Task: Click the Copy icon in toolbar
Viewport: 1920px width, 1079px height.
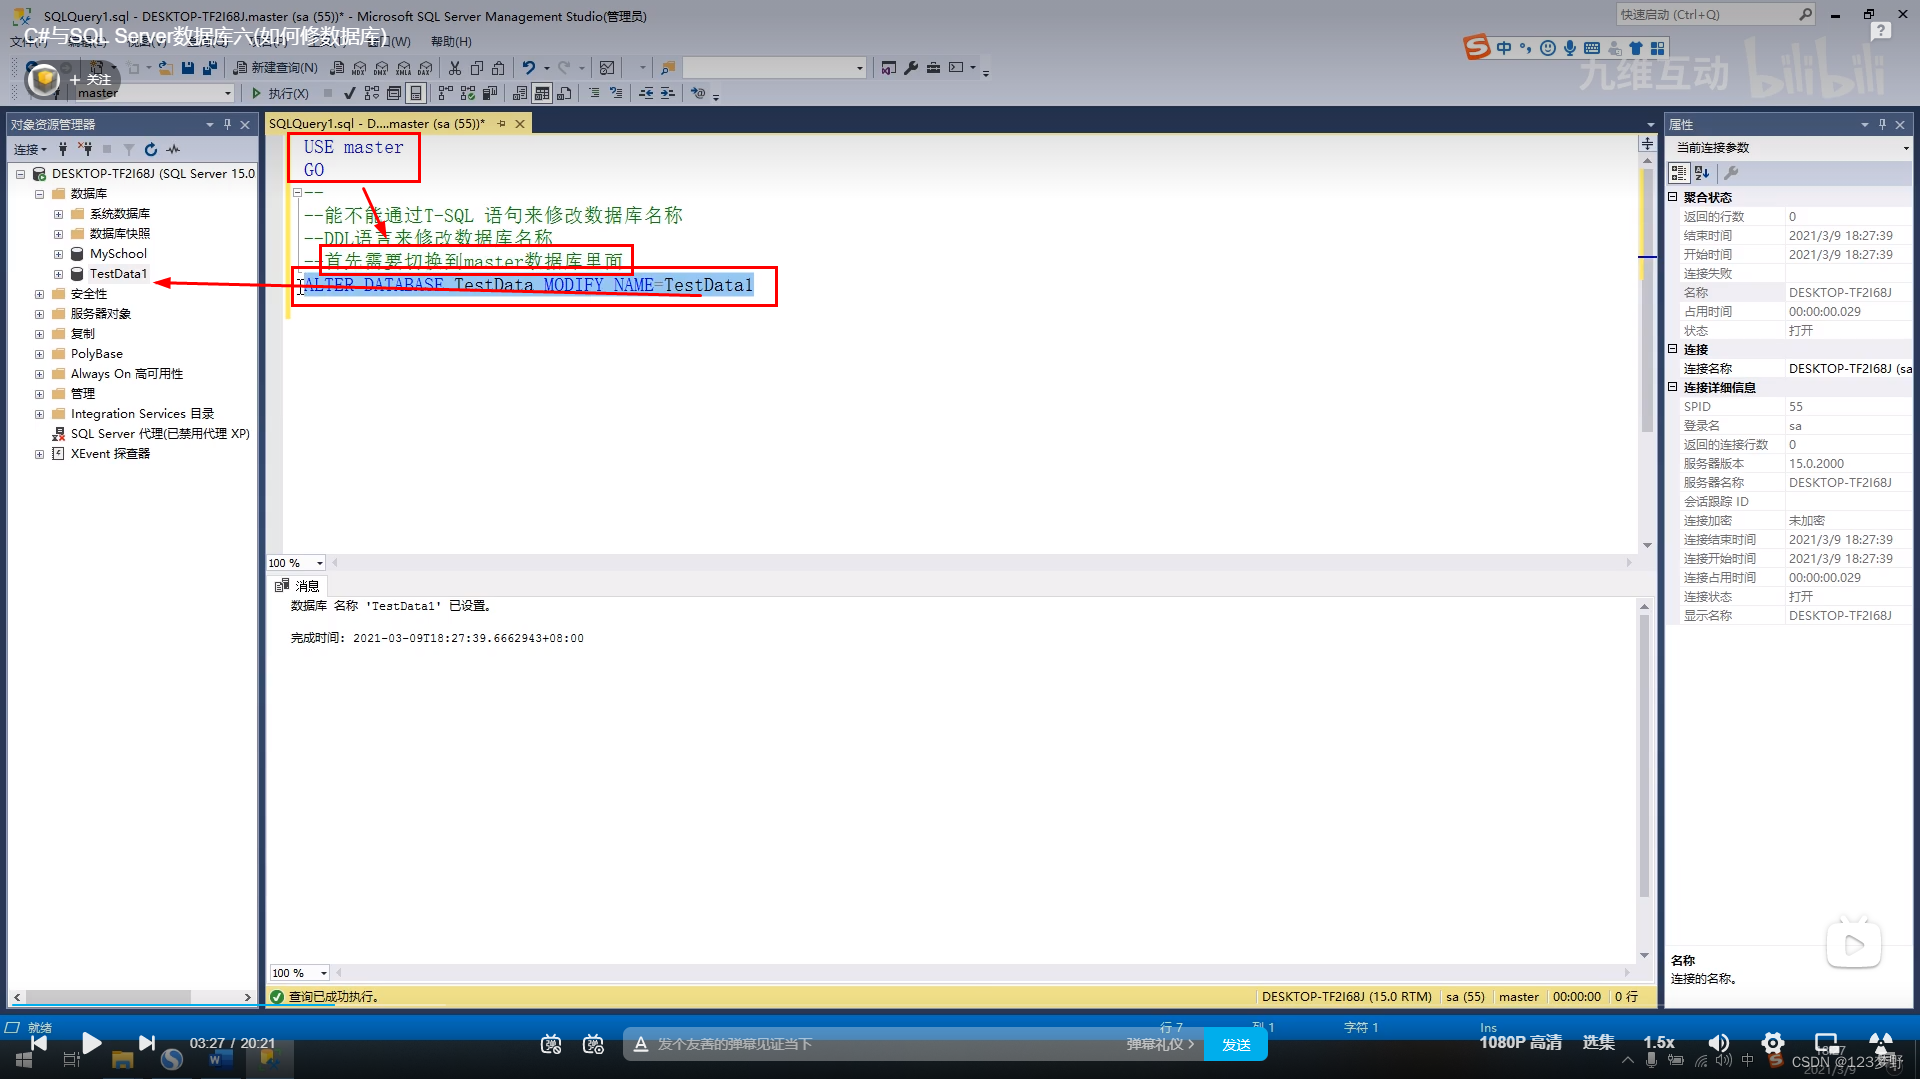Action: pyautogui.click(x=477, y=68)
